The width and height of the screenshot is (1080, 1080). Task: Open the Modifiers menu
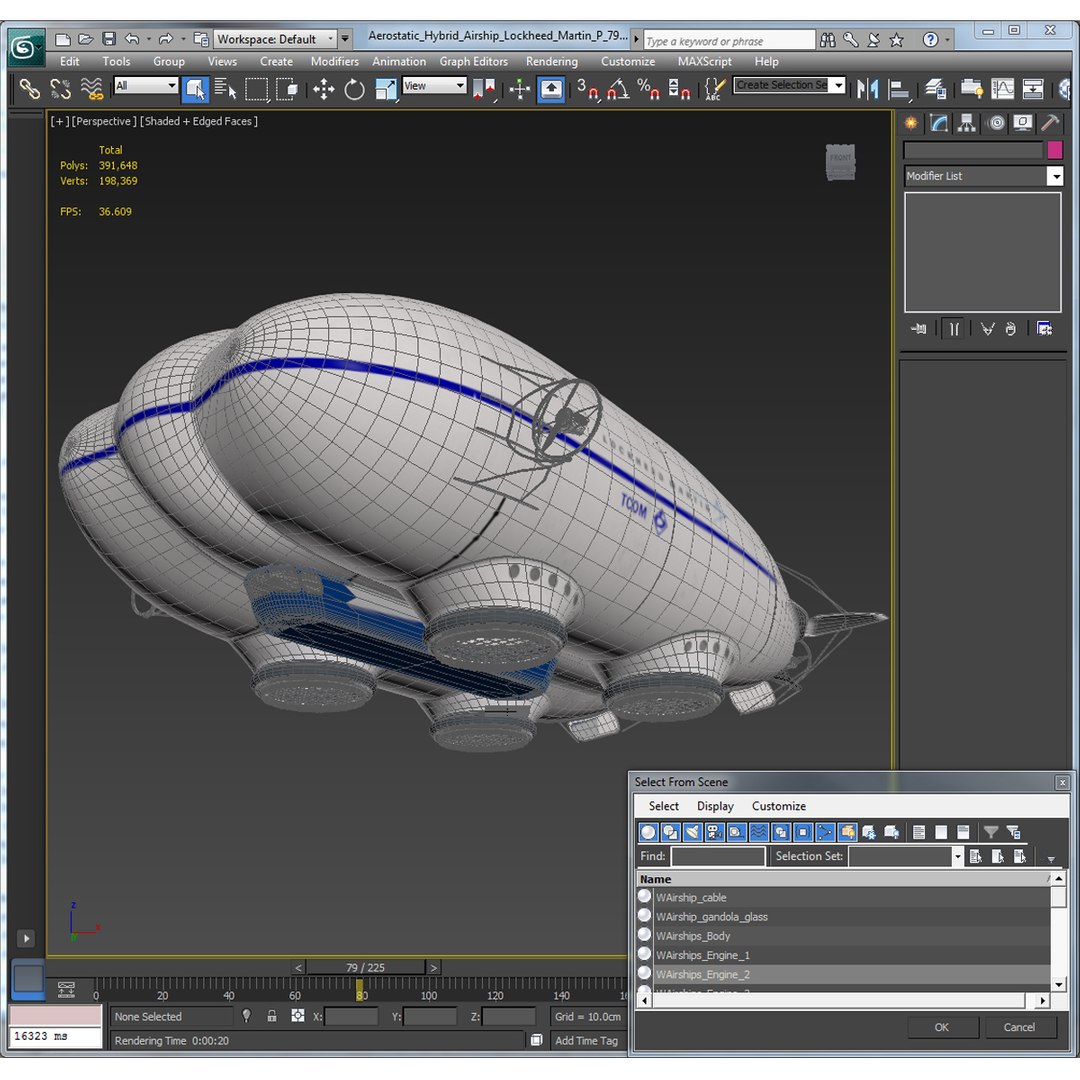335,61
